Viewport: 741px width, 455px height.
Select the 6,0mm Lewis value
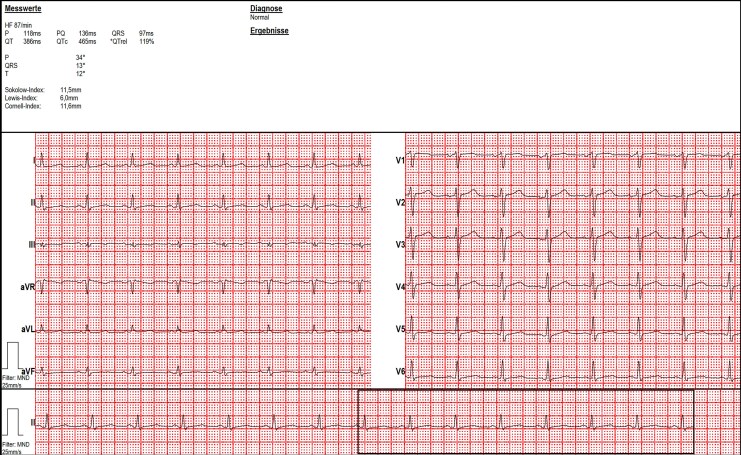point(69,98)
